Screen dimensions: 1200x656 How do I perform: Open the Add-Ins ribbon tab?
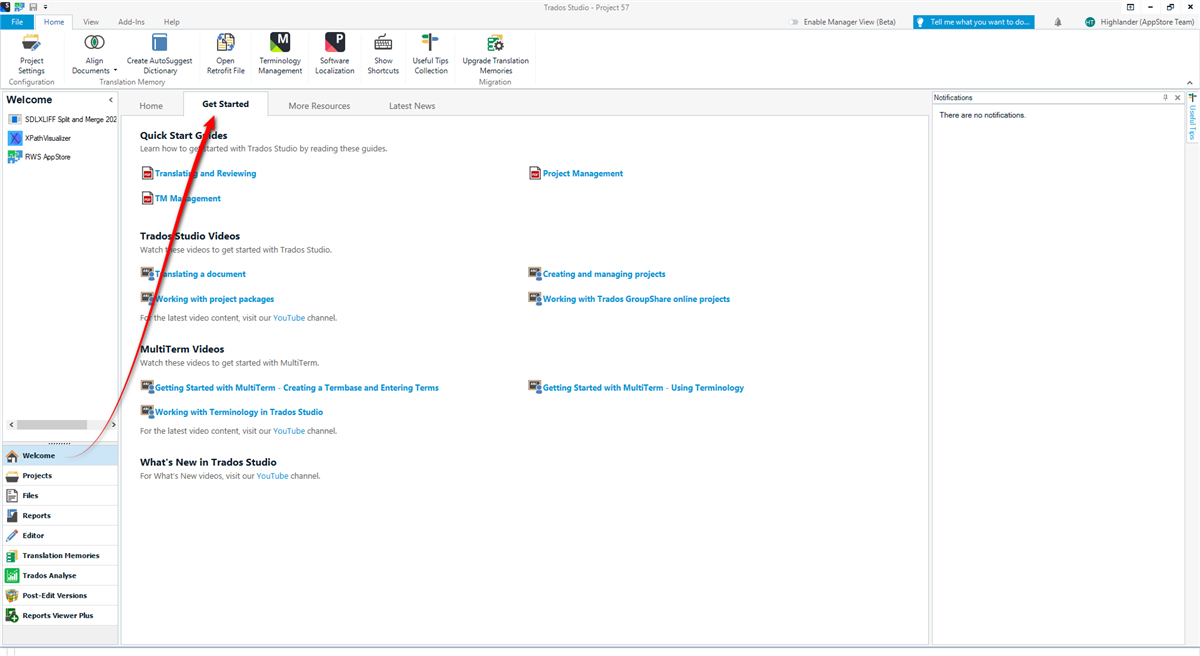(131, 21)
